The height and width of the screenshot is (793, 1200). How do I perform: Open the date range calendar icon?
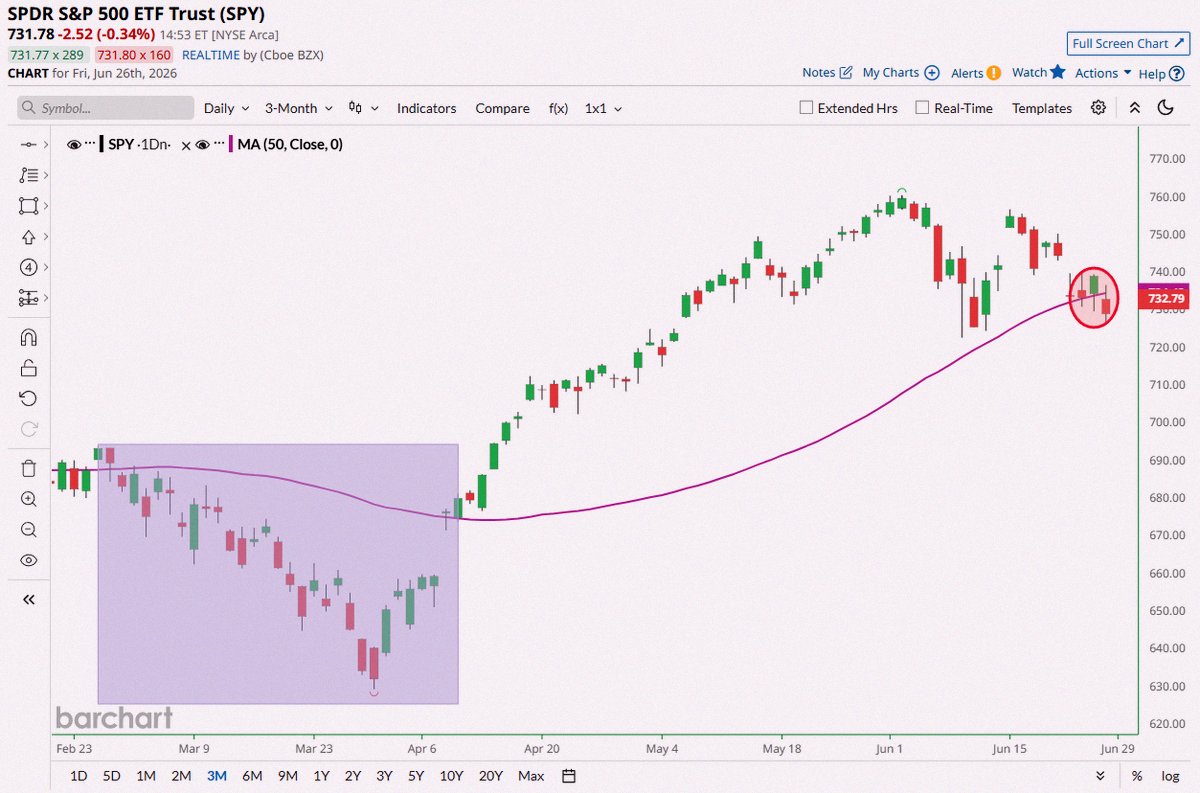tap(569, 776)
